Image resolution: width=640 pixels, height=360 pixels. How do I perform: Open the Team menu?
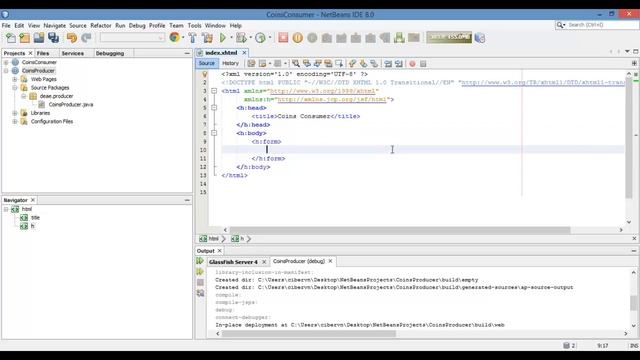pos(176,25)
